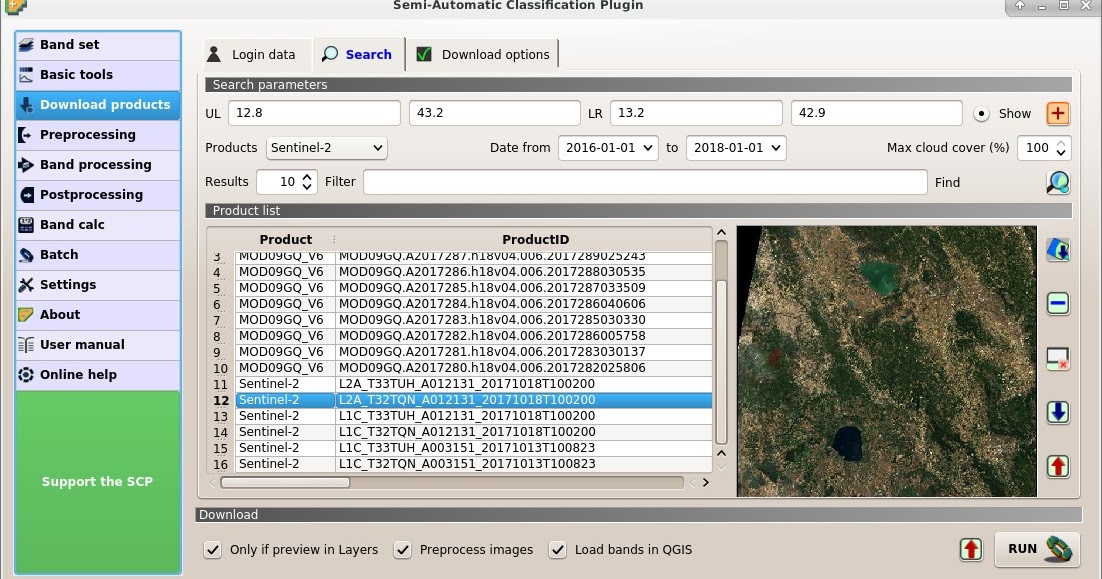Image resolution: width=1102 pixels, height=579 pixels.
Task: Export settings using the orange arrow icon
Action: (970, 549)
